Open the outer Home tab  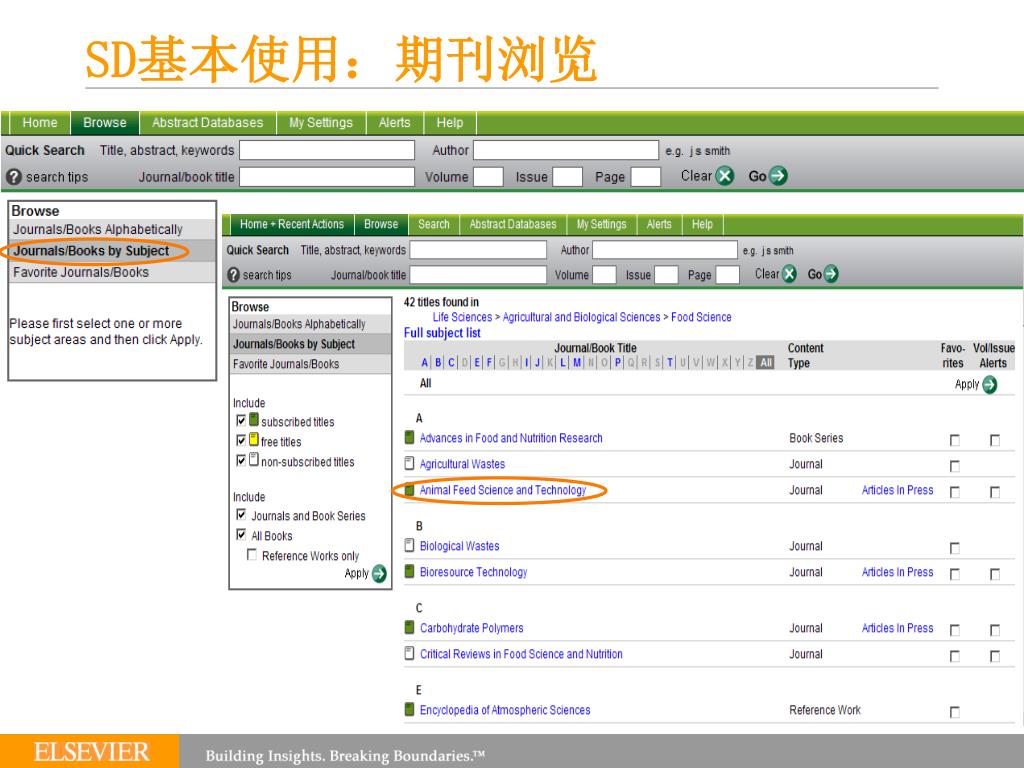click(x=40, y=123)
